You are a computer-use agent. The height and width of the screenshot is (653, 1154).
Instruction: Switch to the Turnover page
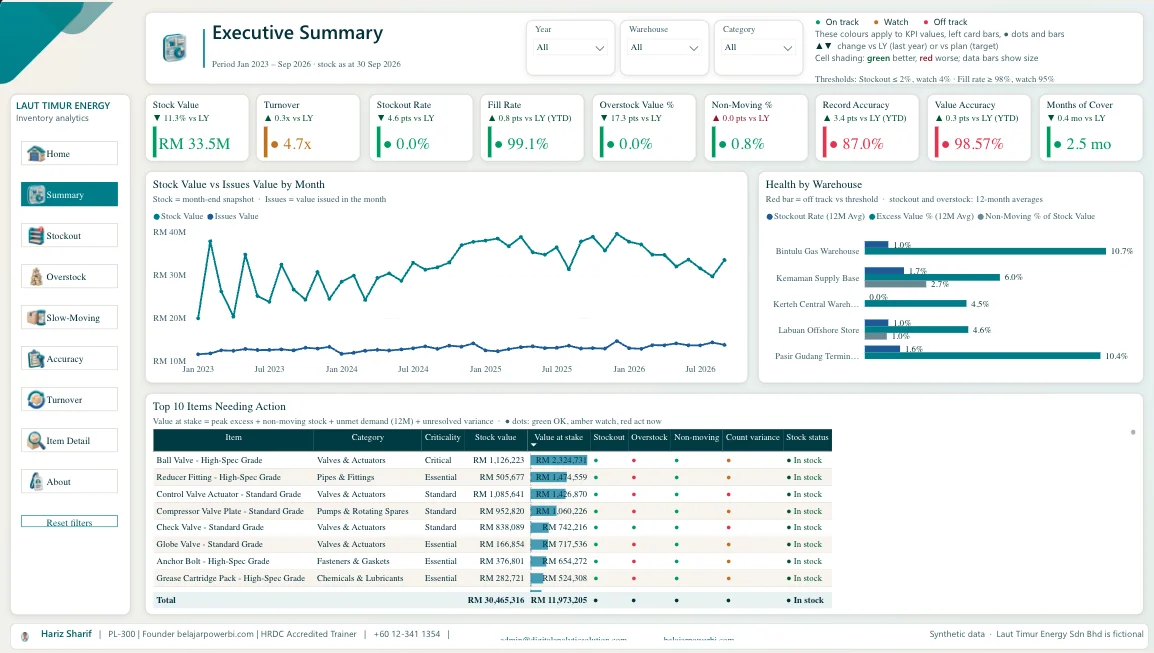69,400
